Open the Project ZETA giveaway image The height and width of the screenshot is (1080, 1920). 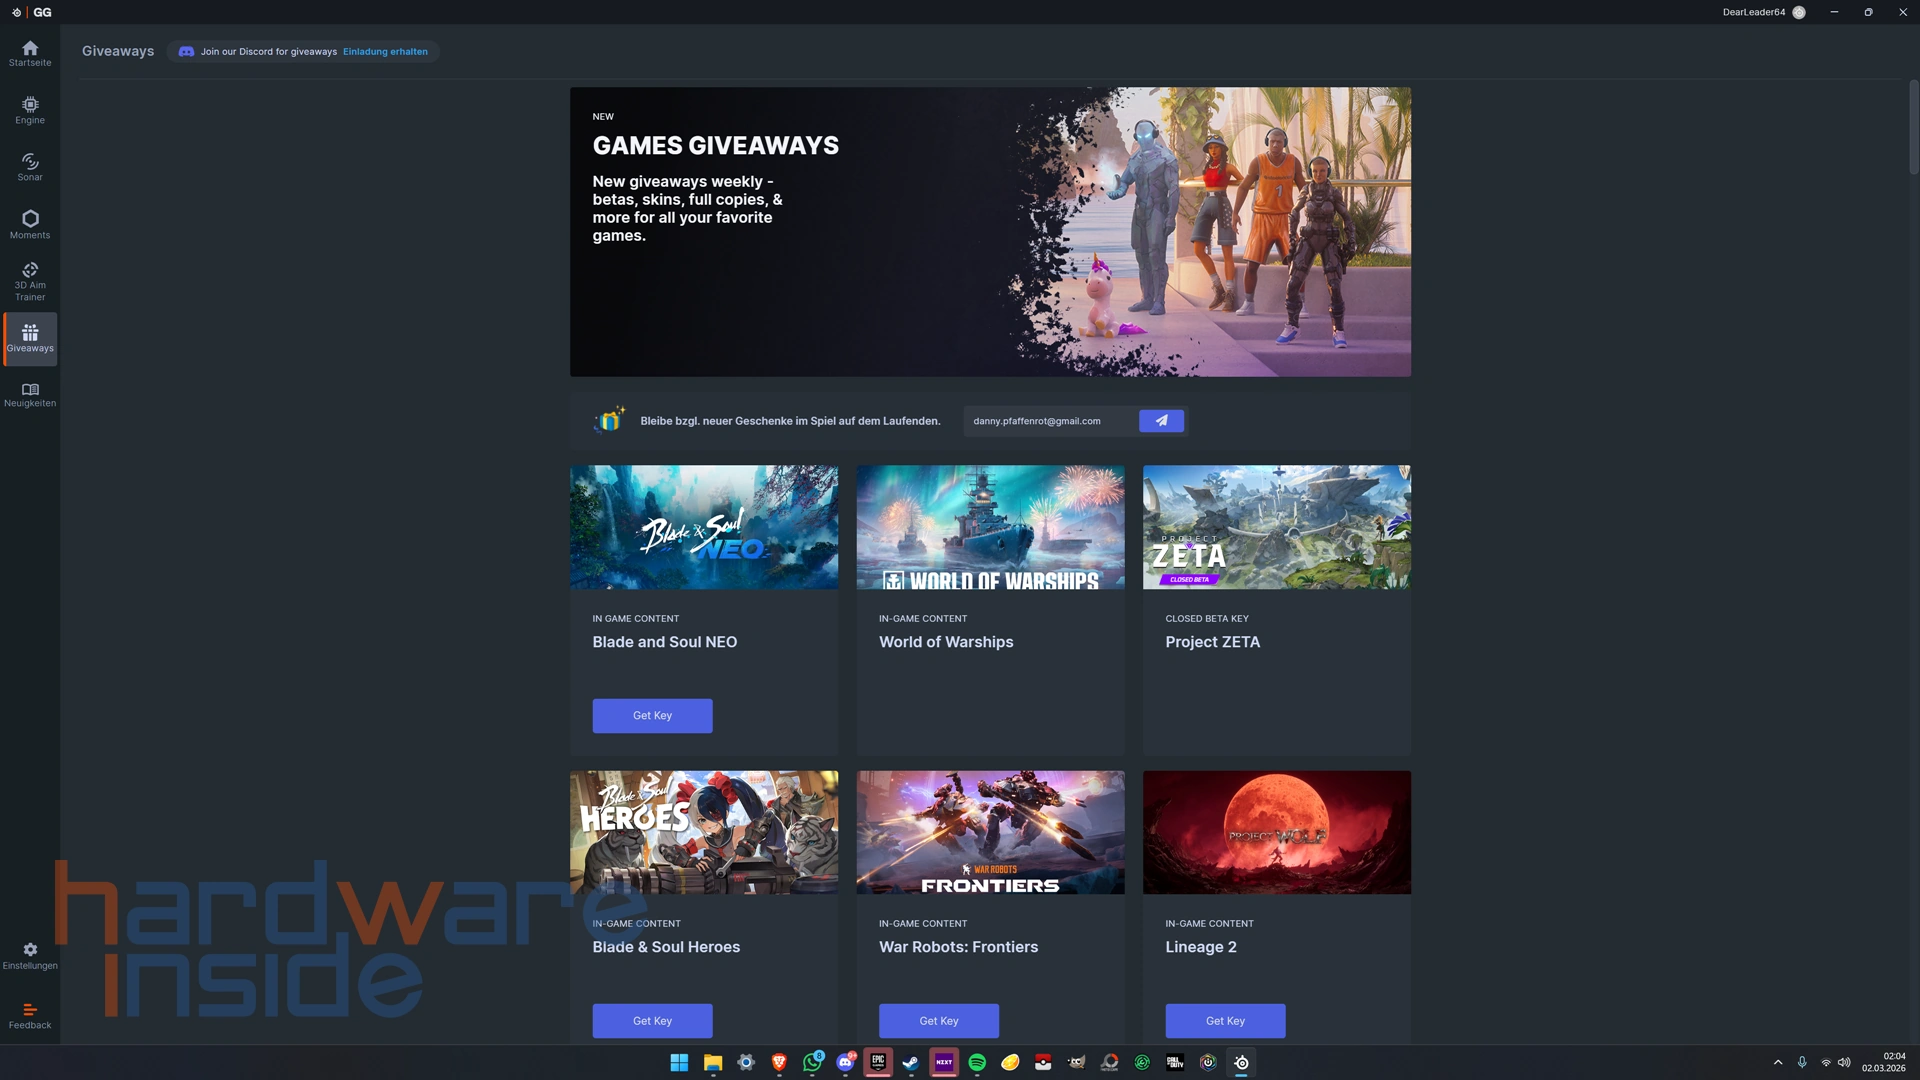click(1276, 527)
